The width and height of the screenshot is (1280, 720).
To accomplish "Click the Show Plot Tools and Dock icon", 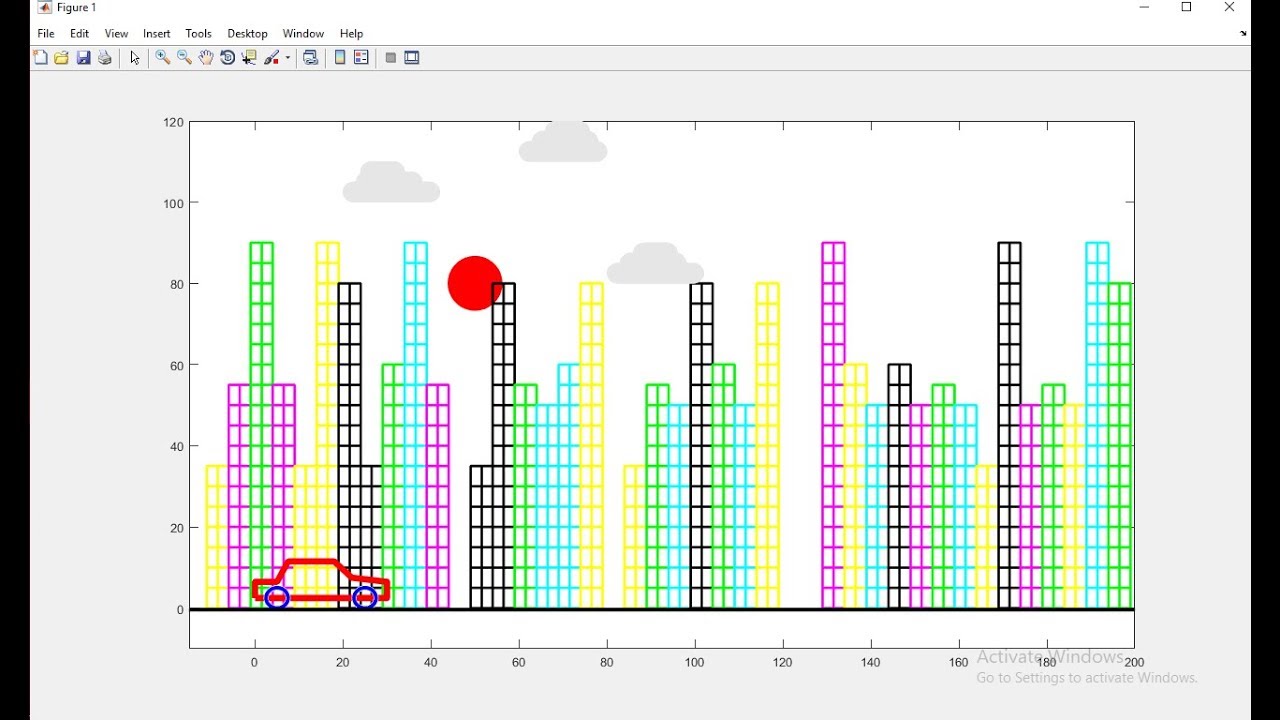I will (412, 57).
